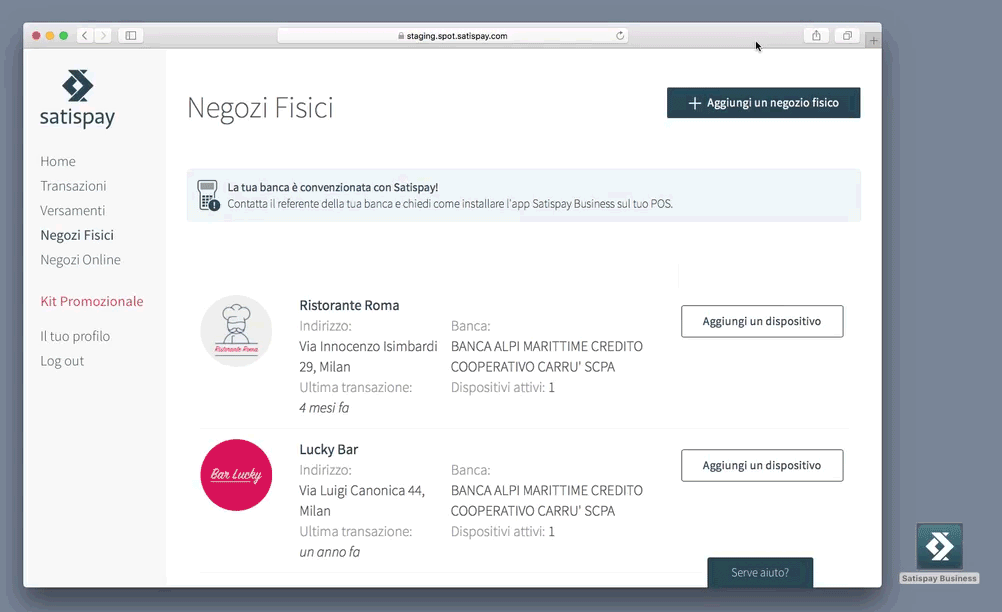This screenshot has width=1002, height=612.
Task: Go to Transazioni in the sidebar
Action: 73,186
